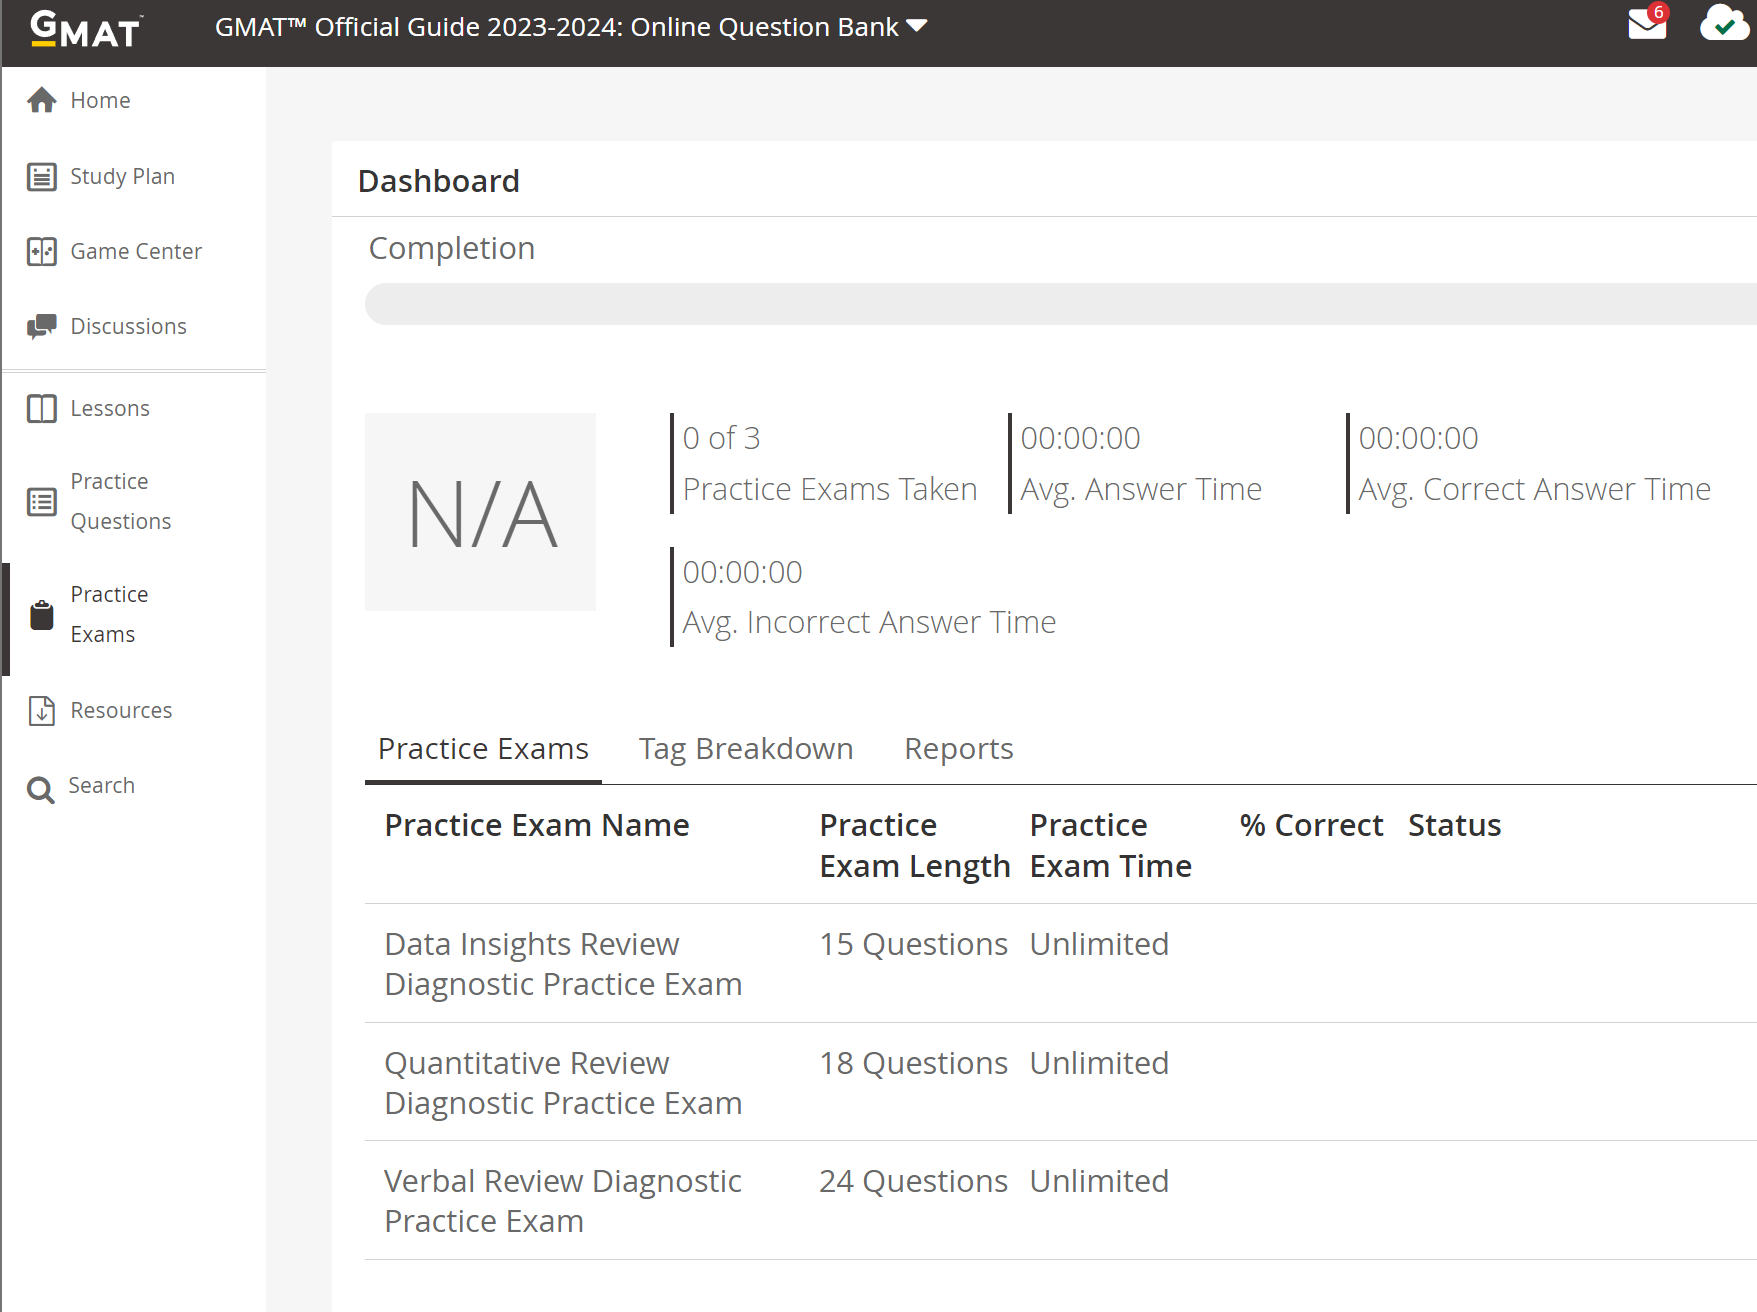Viewport: 1757px width, 1312px height.
Task: Expand the Practice Exams sidebar entry
Action: (x=108, y=613)
